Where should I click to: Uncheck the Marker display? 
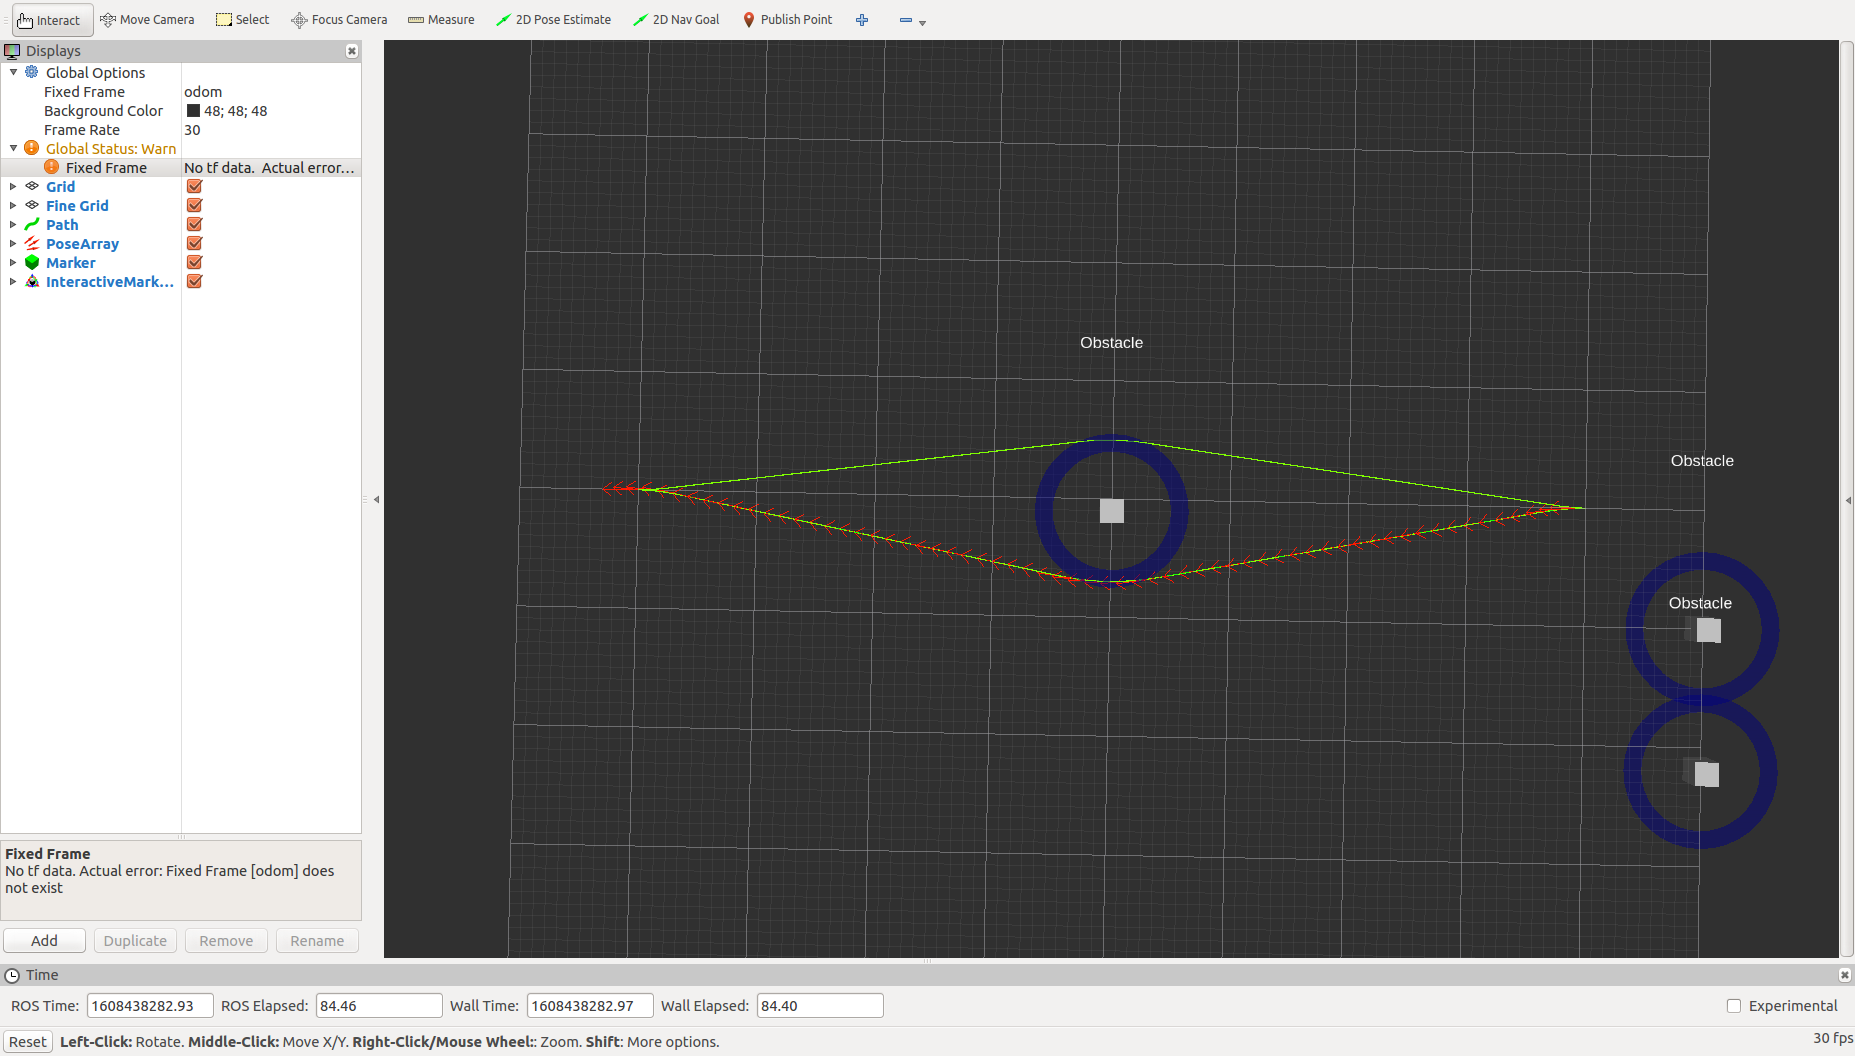tap(193, 262)
